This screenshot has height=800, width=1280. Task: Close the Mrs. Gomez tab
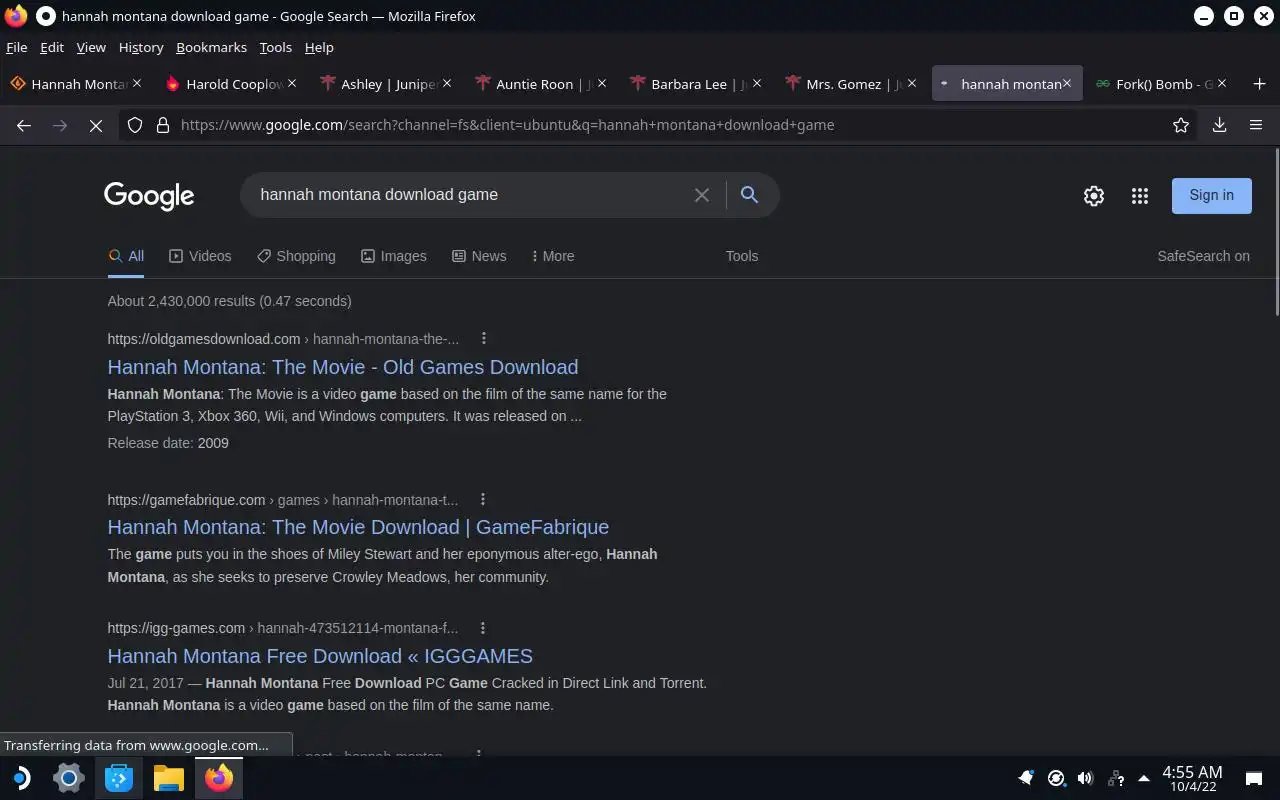pyautogui.click(x=912, y=83)
